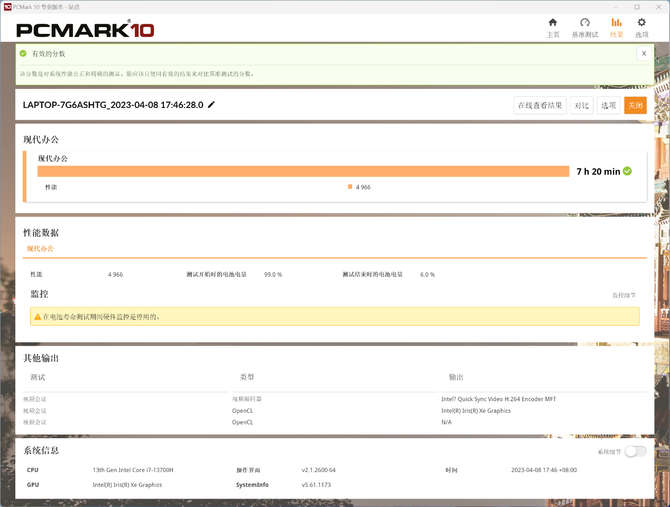Screen dimensions: 670x507
Task: Click the orange Close (关闭) button
Action: [x=635, y=106]
